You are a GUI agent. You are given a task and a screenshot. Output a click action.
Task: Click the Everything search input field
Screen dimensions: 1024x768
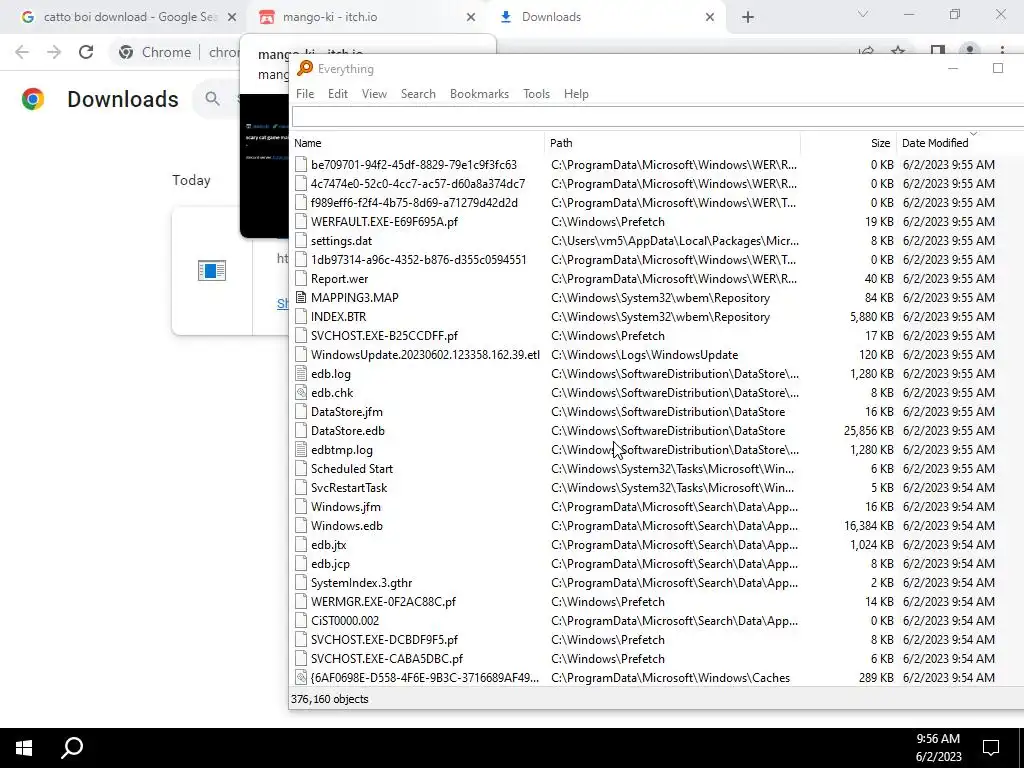pyautogui.click(x=658, y=117)
